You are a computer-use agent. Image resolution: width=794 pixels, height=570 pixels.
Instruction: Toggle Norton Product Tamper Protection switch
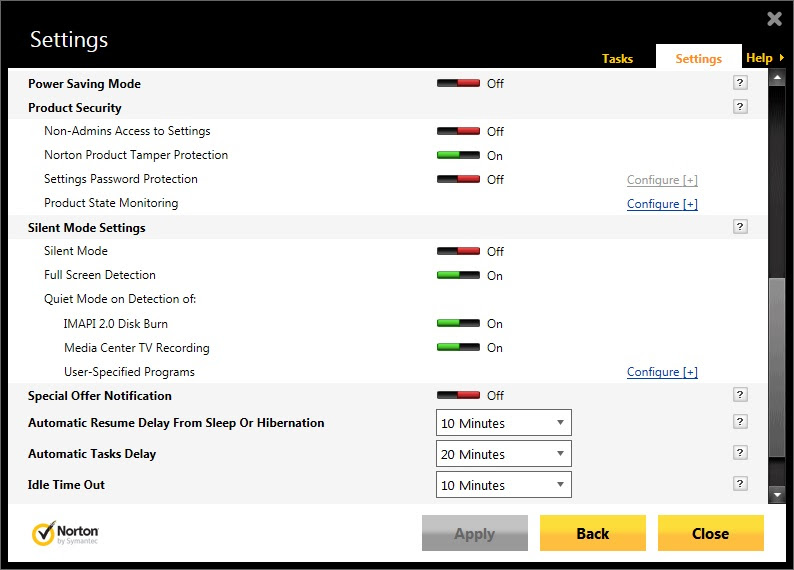coord(458,155)
